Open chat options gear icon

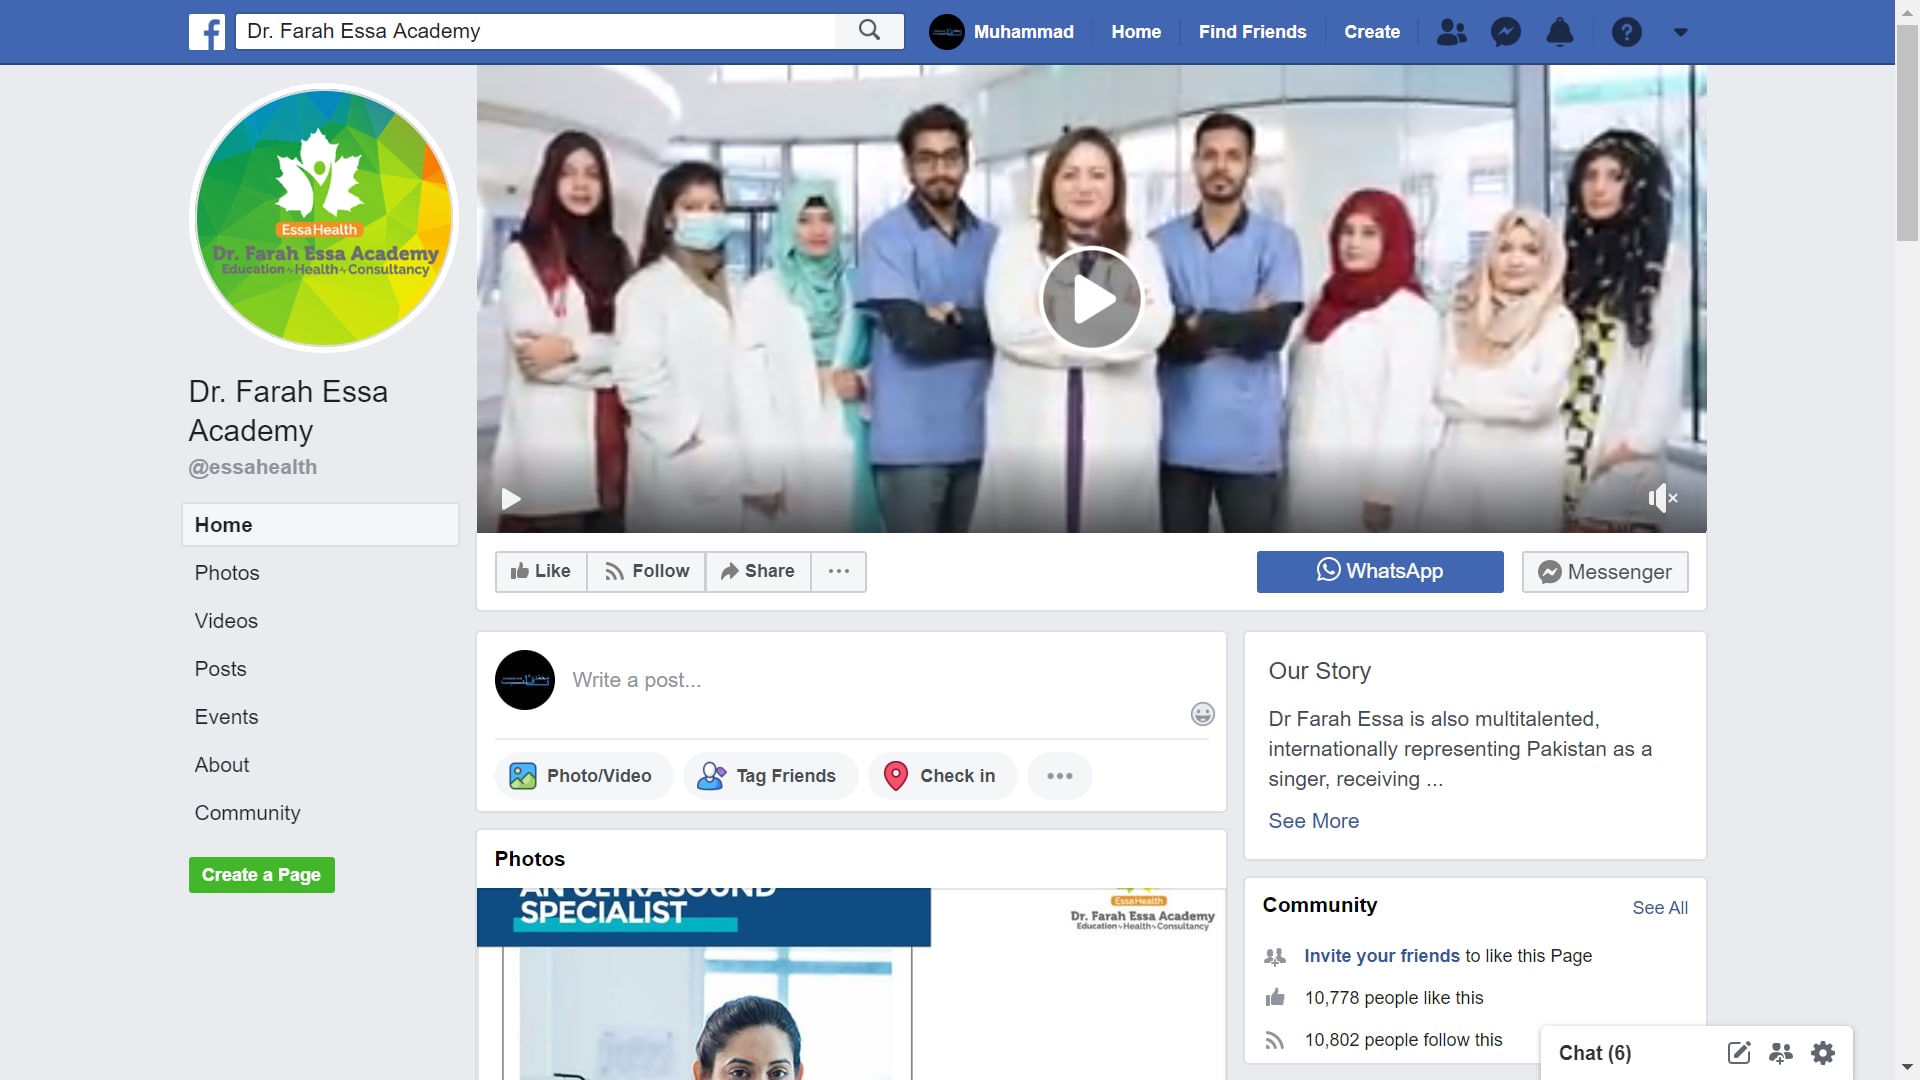[x=1823, y=1053]
